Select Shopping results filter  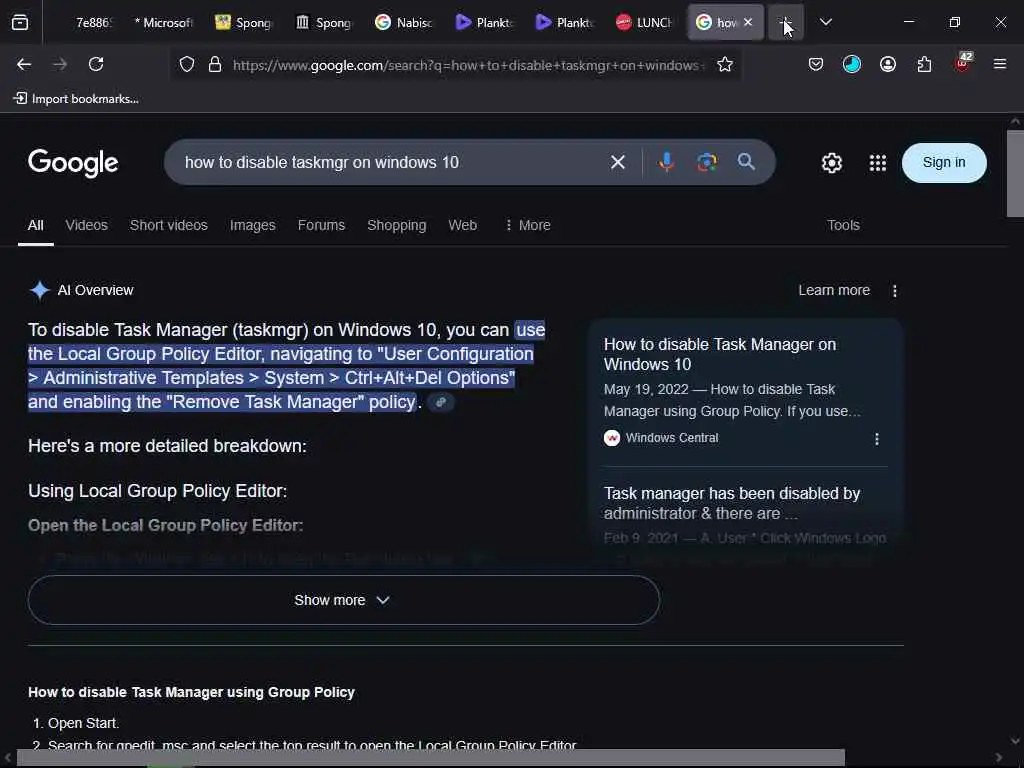pos(396,225)
